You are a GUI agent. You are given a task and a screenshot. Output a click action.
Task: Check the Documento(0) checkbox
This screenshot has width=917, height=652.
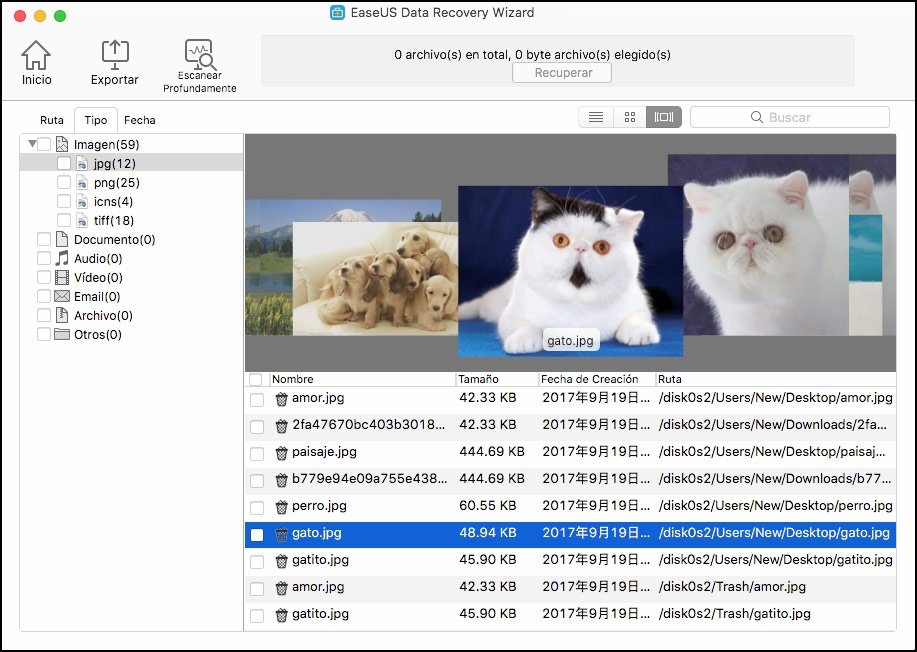point(44,239)
